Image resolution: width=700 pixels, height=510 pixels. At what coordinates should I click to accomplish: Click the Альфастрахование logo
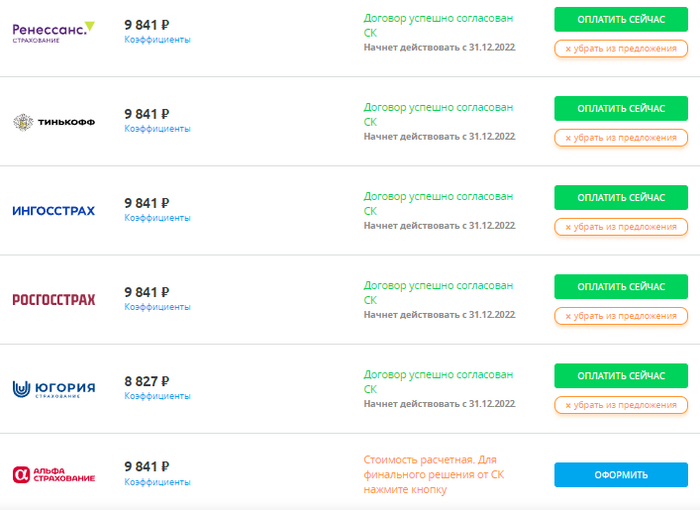pos(53,474)
